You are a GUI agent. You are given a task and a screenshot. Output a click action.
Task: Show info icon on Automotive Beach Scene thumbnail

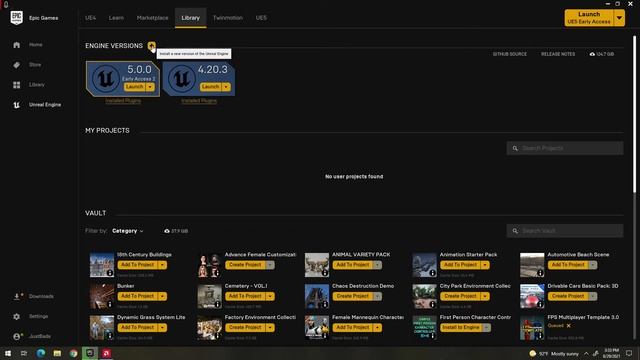point(540,273)
